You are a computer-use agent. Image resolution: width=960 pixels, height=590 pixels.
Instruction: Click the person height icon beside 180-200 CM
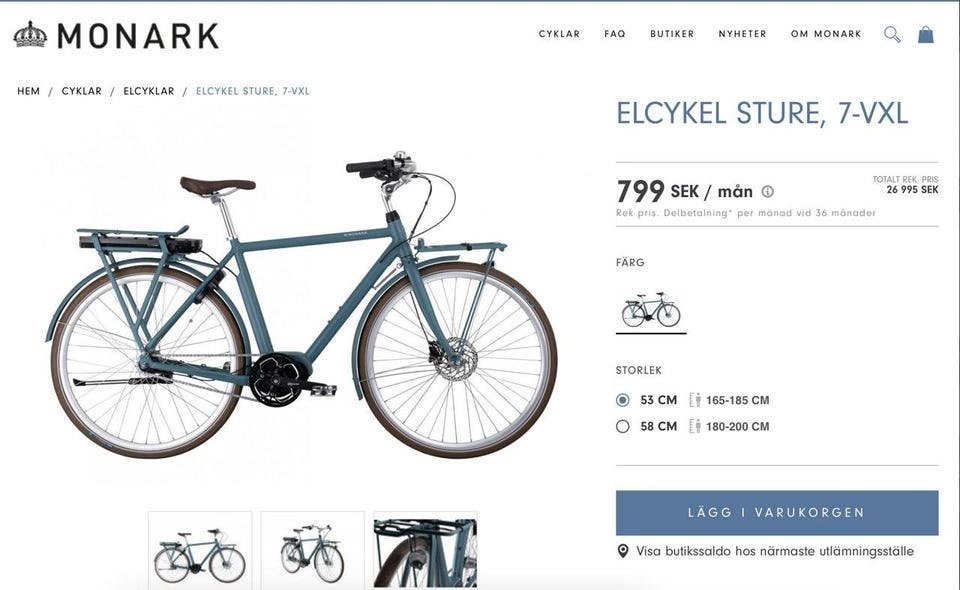[694, 427]
